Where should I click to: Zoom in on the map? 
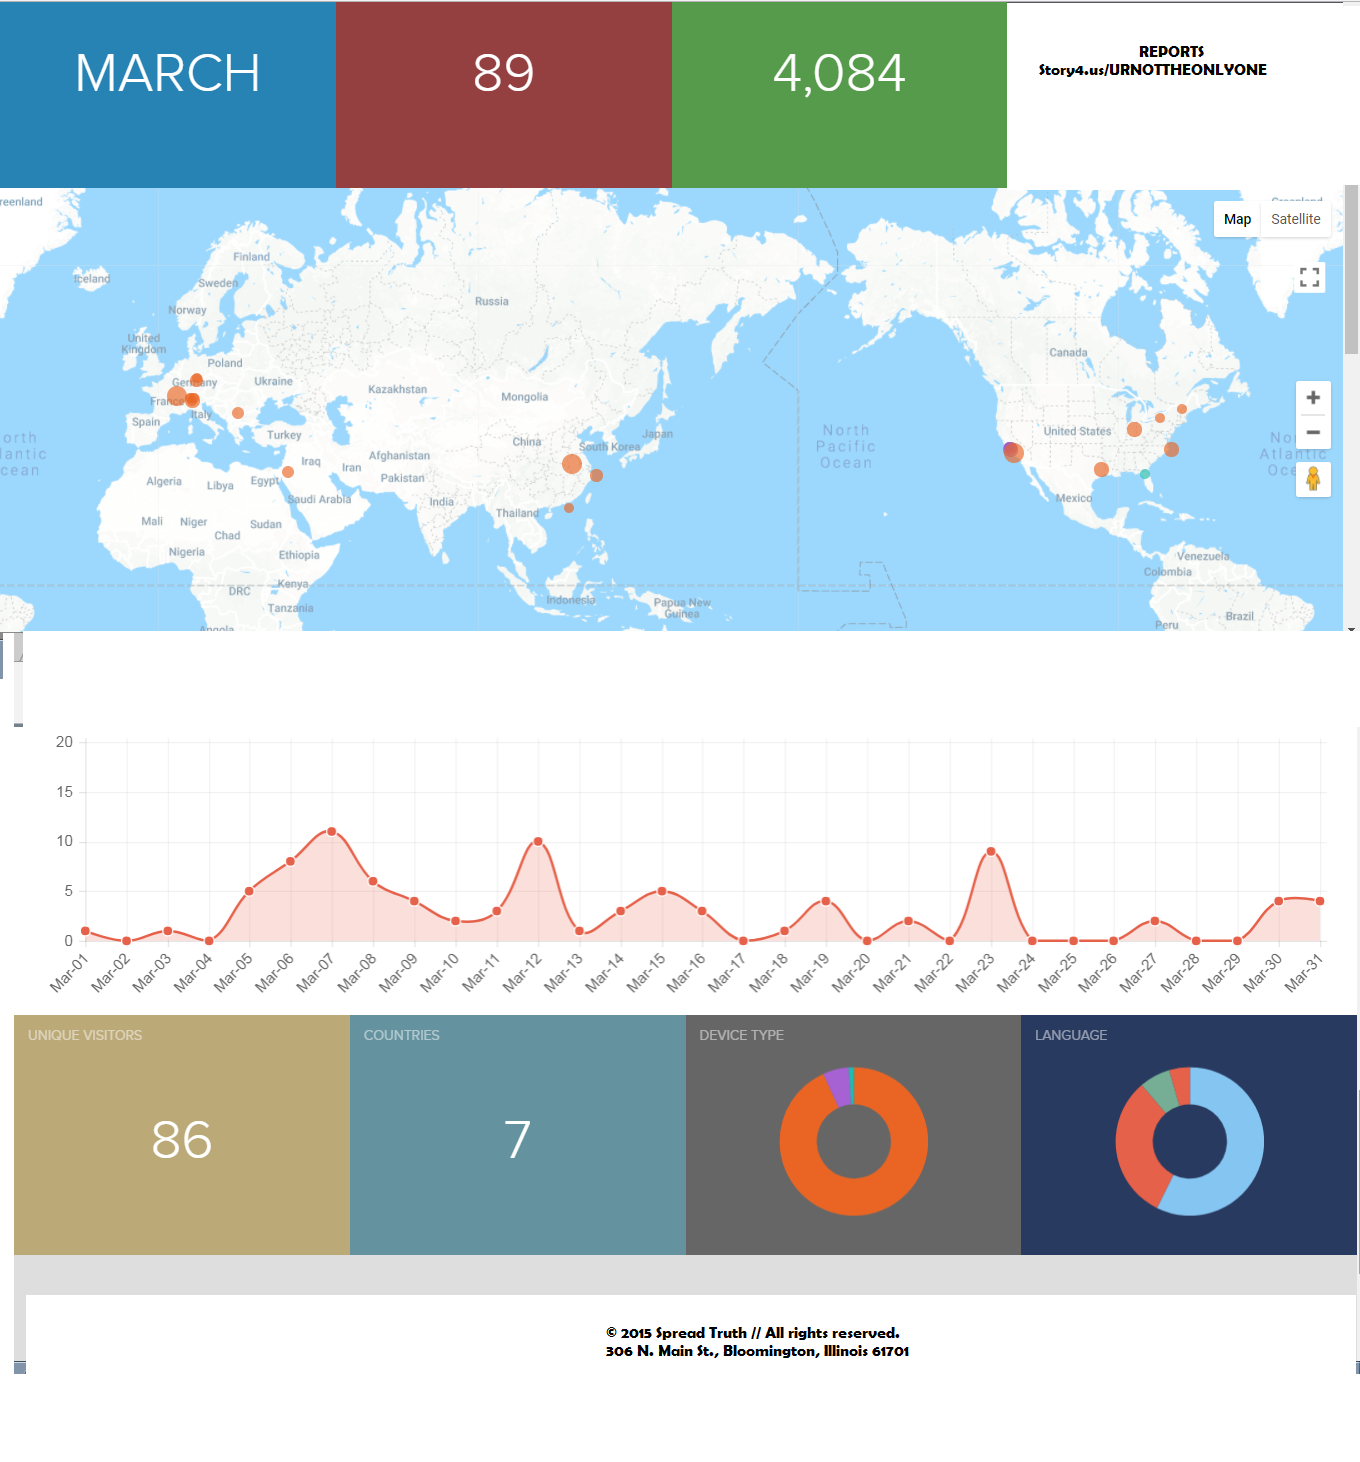coord(1313,398)
